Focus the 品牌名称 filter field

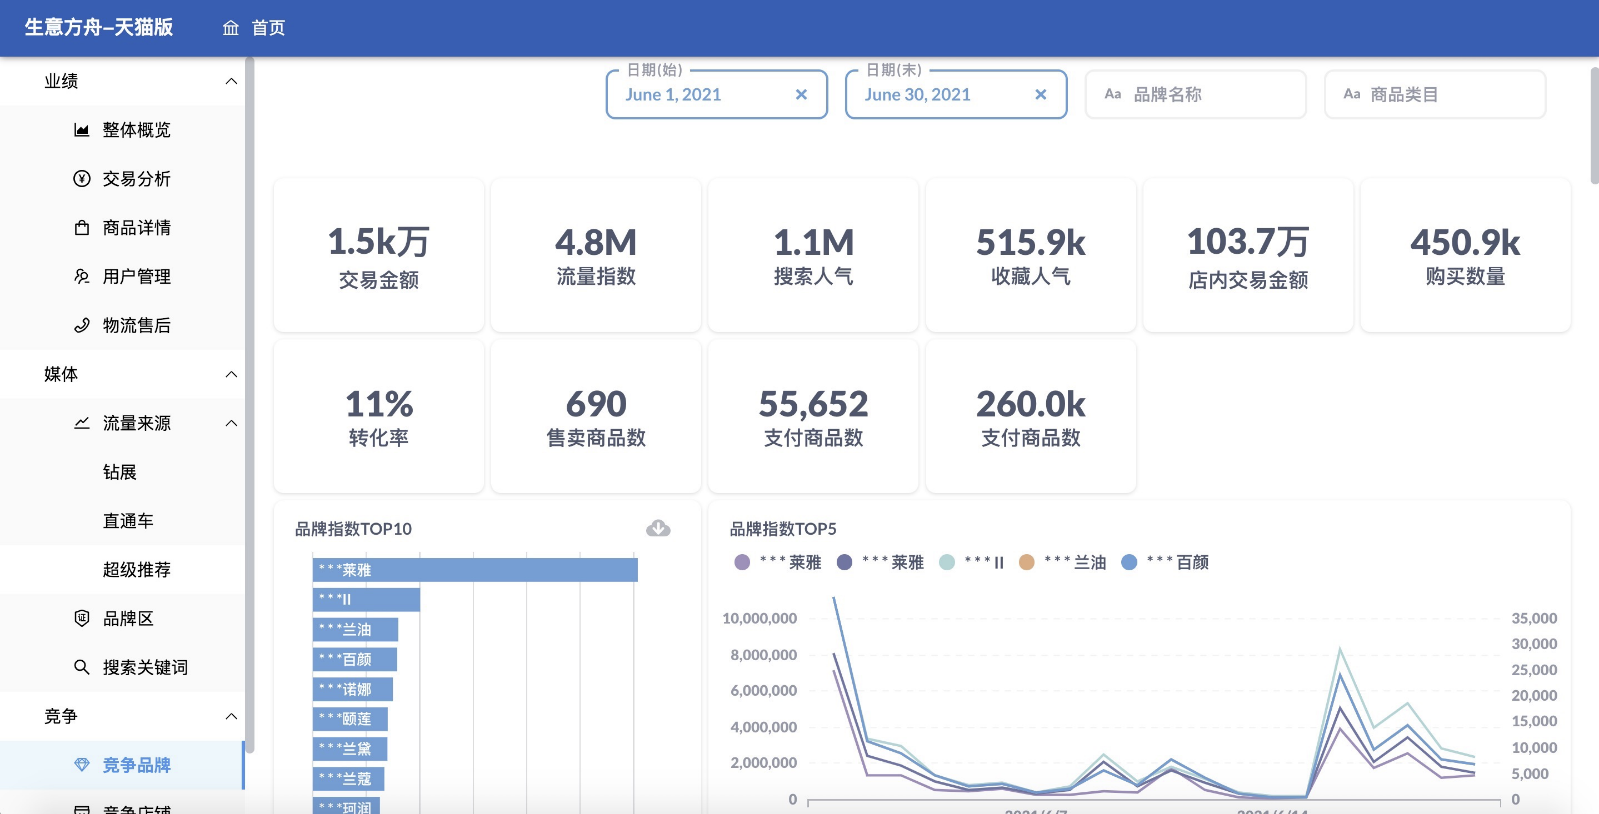click(1196, 94)
